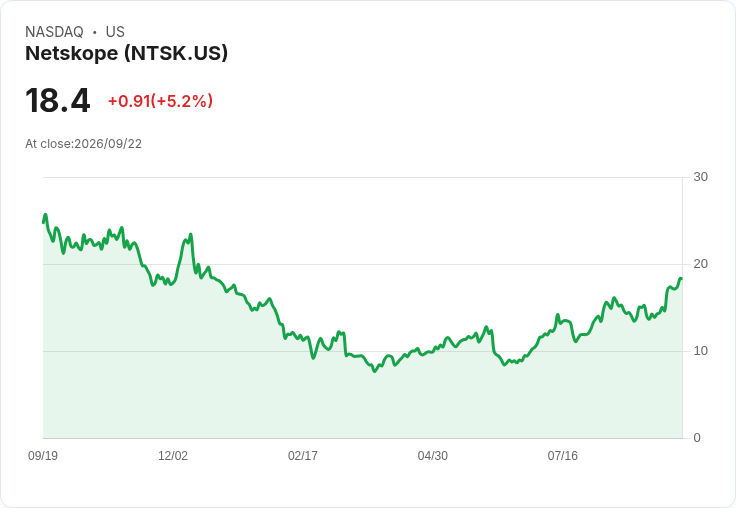This screenshot has width=736, height=508.
Task: Click the 0 value on the y-axis
Action: pyautogui.click(x=697, y=438)
